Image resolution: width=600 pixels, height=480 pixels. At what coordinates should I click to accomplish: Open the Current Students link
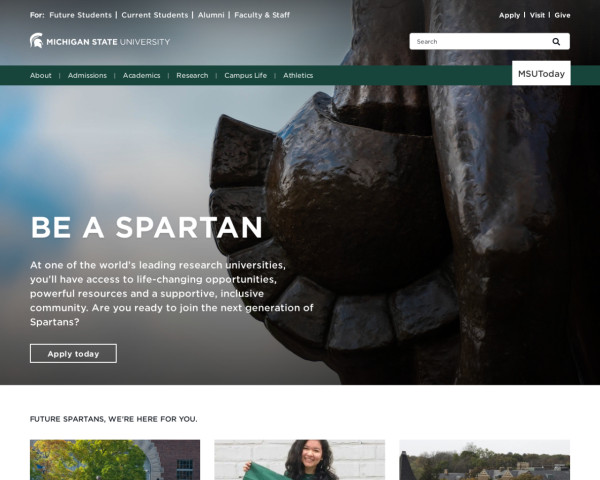pos(155,15)
